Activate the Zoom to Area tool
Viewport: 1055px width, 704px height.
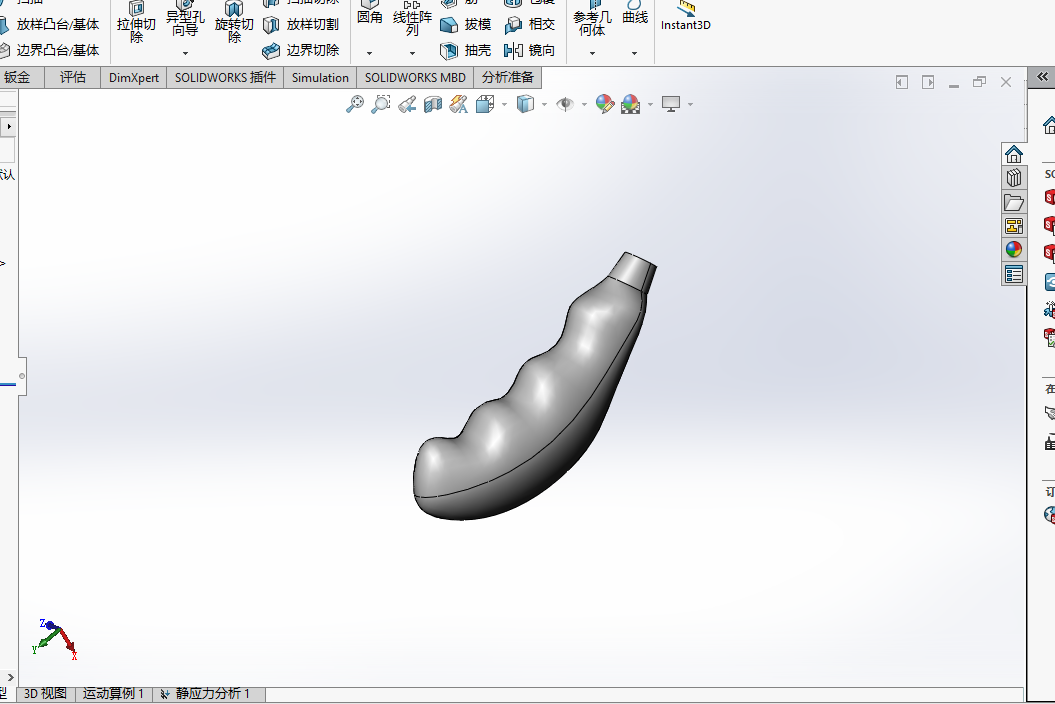point(381,104)
